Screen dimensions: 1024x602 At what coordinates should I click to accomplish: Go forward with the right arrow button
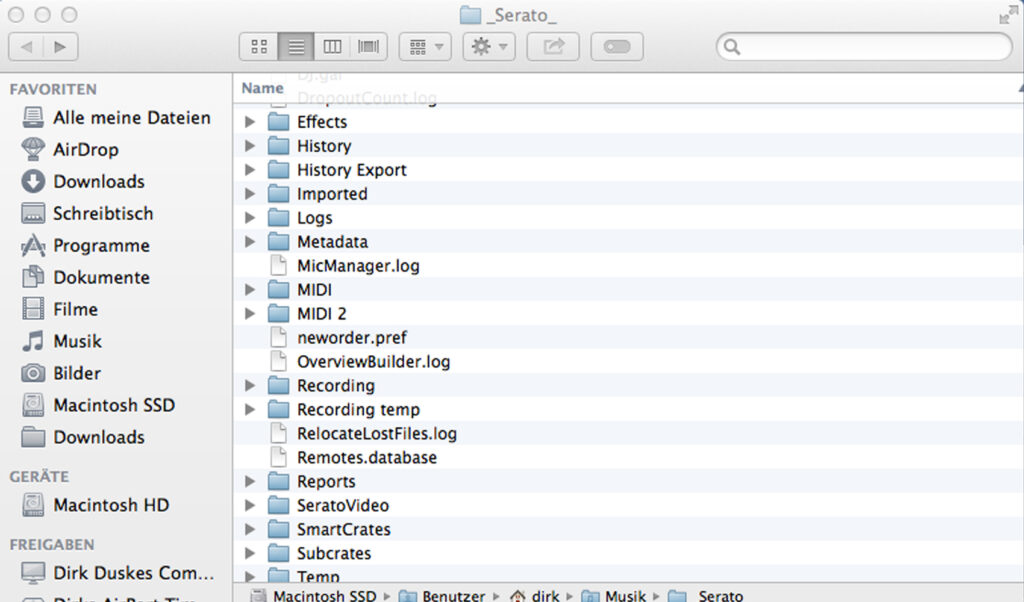pos(61,47)
